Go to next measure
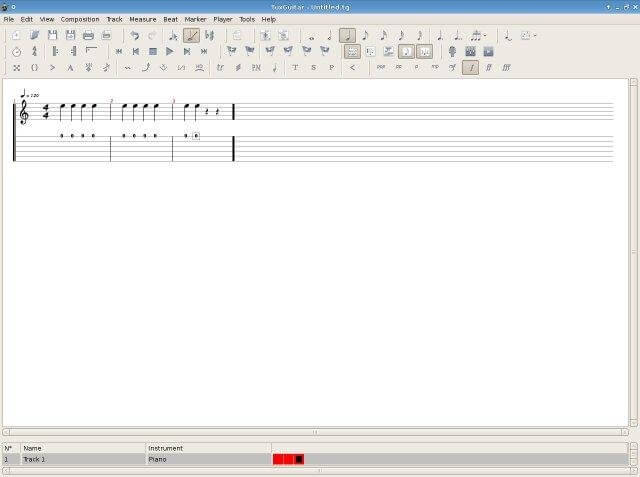 [x=187, y=51]
